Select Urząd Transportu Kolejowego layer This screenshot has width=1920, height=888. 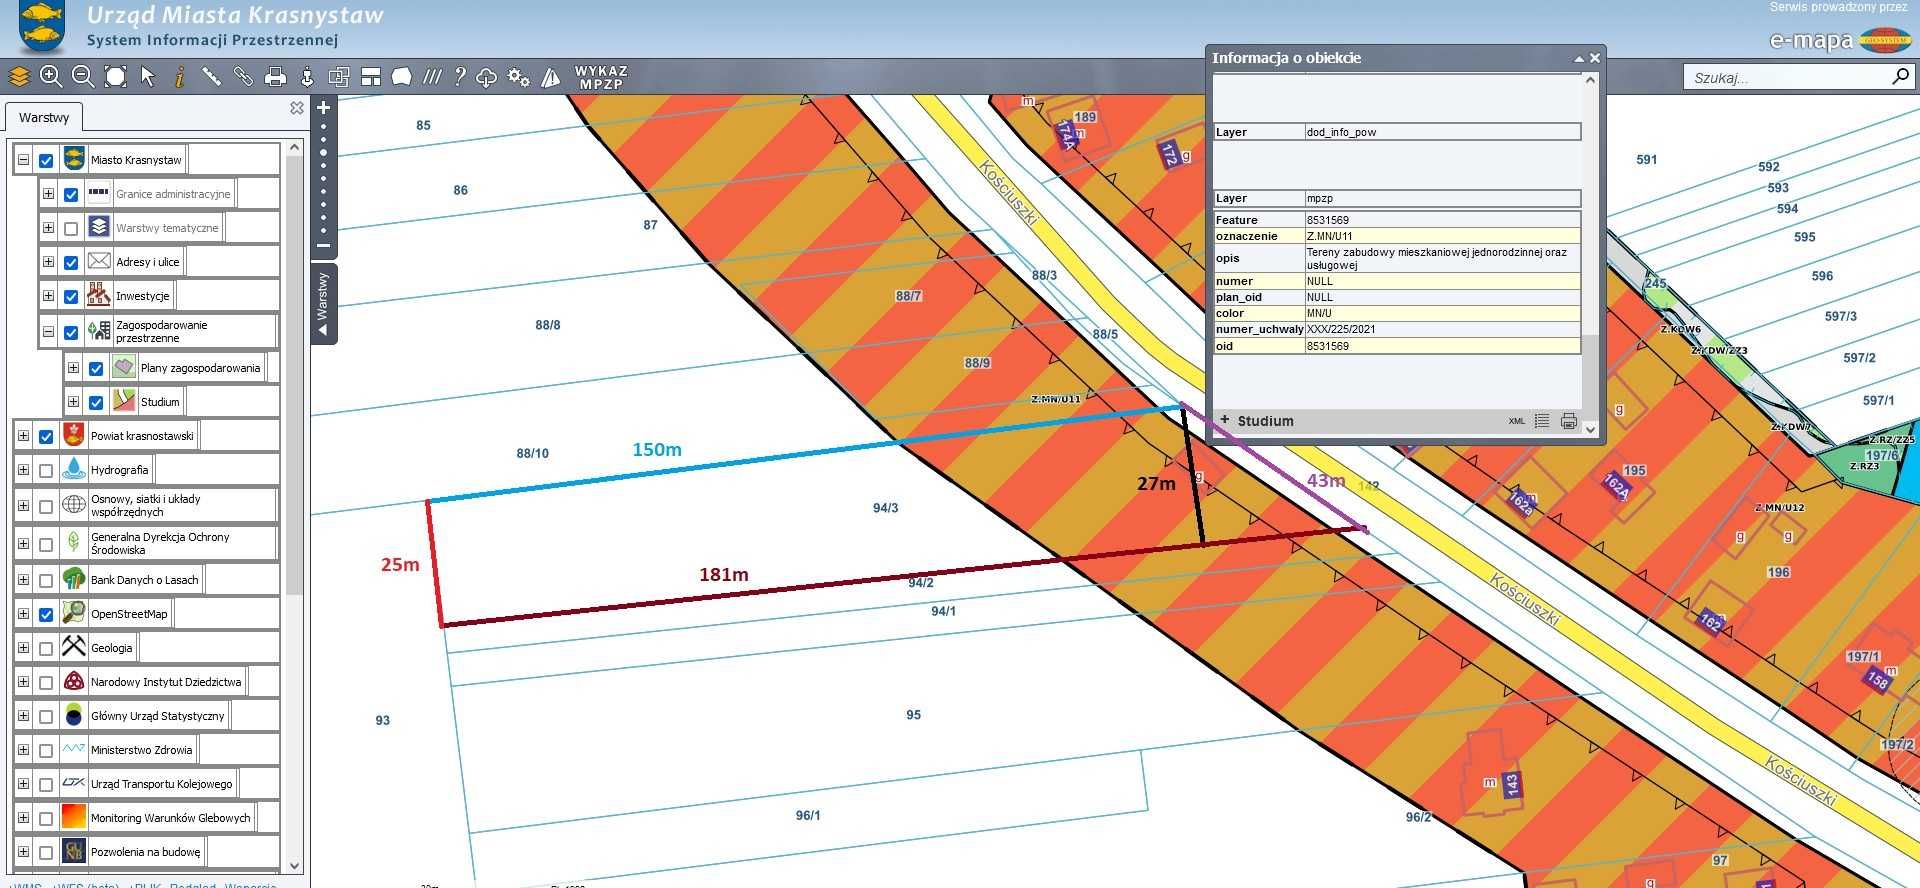point(161,784)
